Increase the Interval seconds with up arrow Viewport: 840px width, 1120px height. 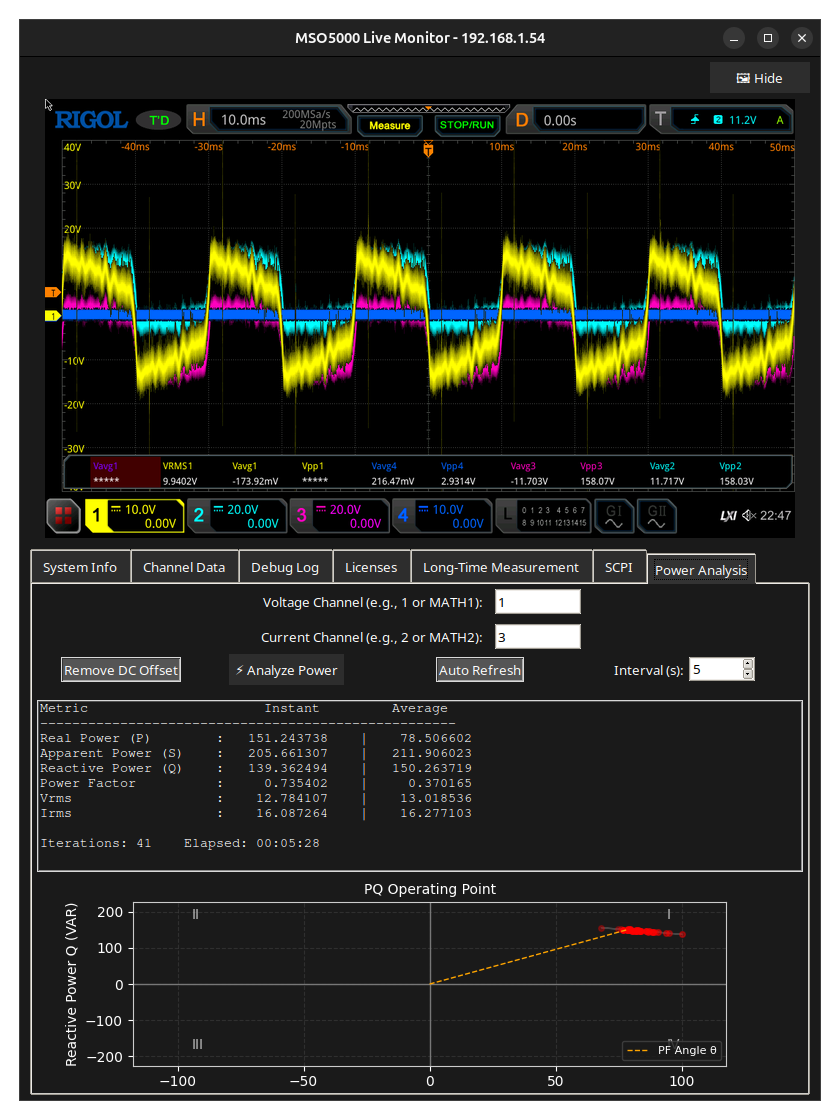[x=748, y=664]
